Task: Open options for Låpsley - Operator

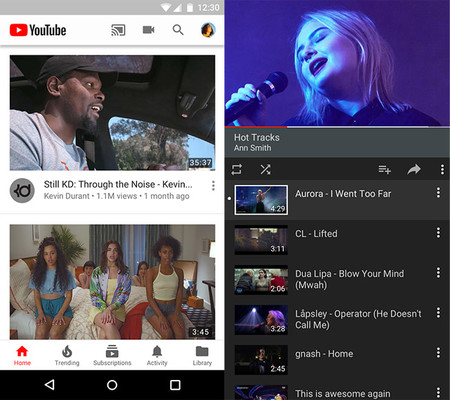Action: (438, 313)
